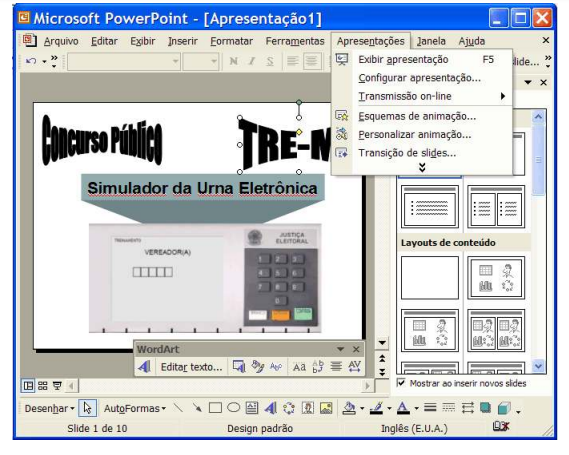Image resolution: width=569 pixels, height=455 pixels.
Task: Select the Line drawing tool
Action: click(178, 408)
